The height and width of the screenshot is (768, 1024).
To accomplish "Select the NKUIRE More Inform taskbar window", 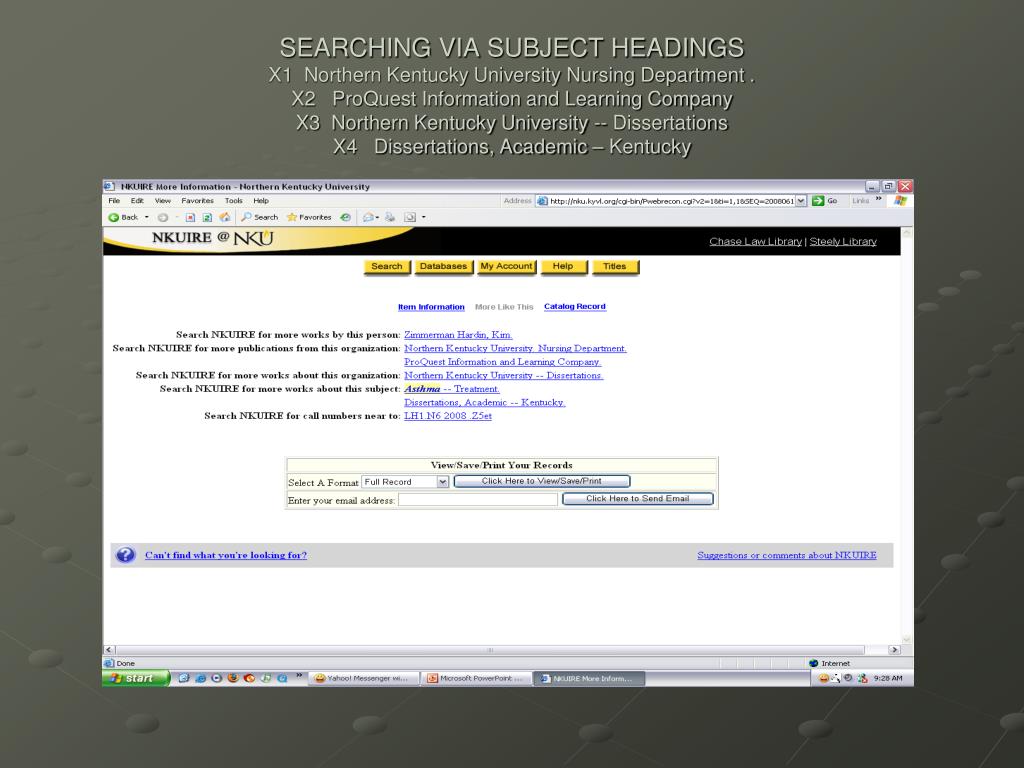I will [x=589, y=679].
